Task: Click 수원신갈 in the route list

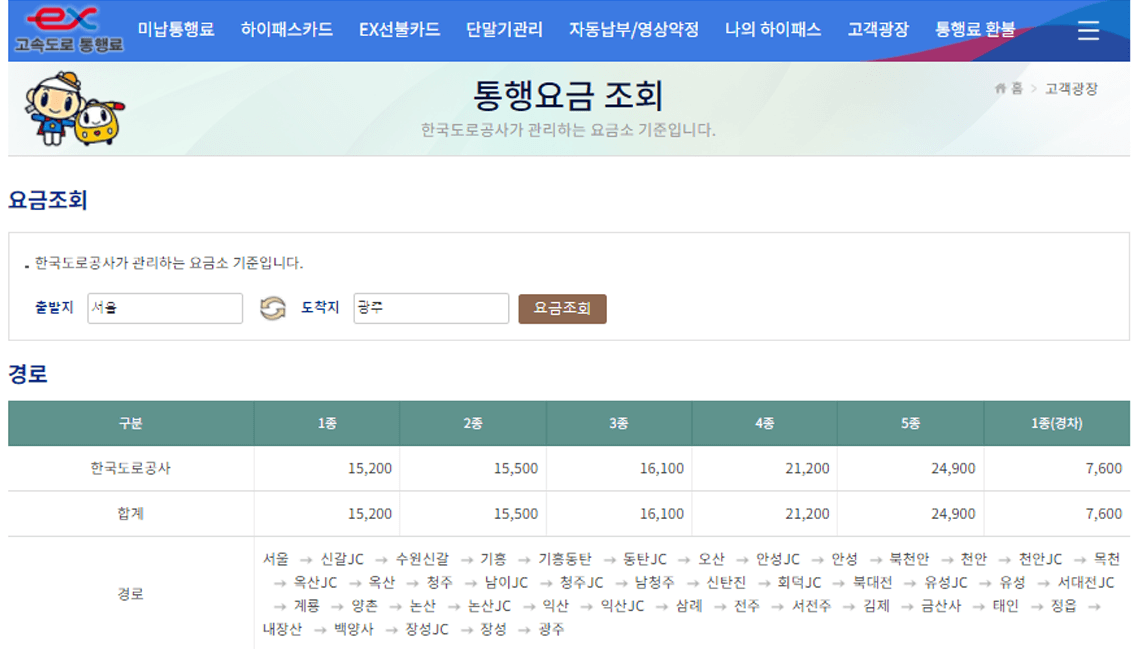Action: click(x=422, y=559)
